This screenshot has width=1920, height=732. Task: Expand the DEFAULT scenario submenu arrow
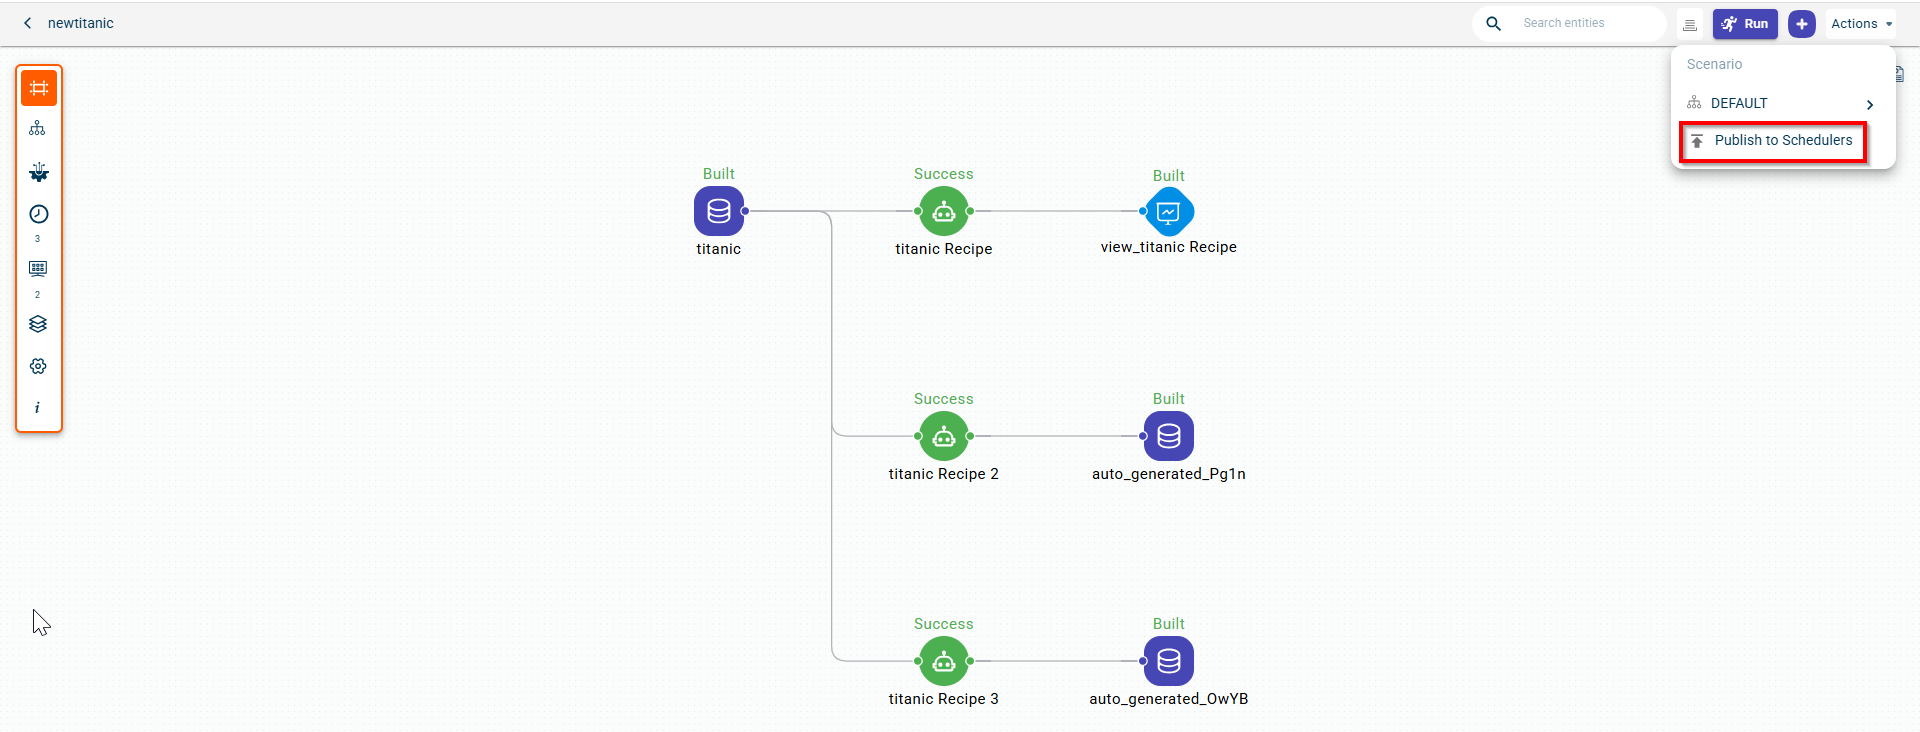(1869, 104)
